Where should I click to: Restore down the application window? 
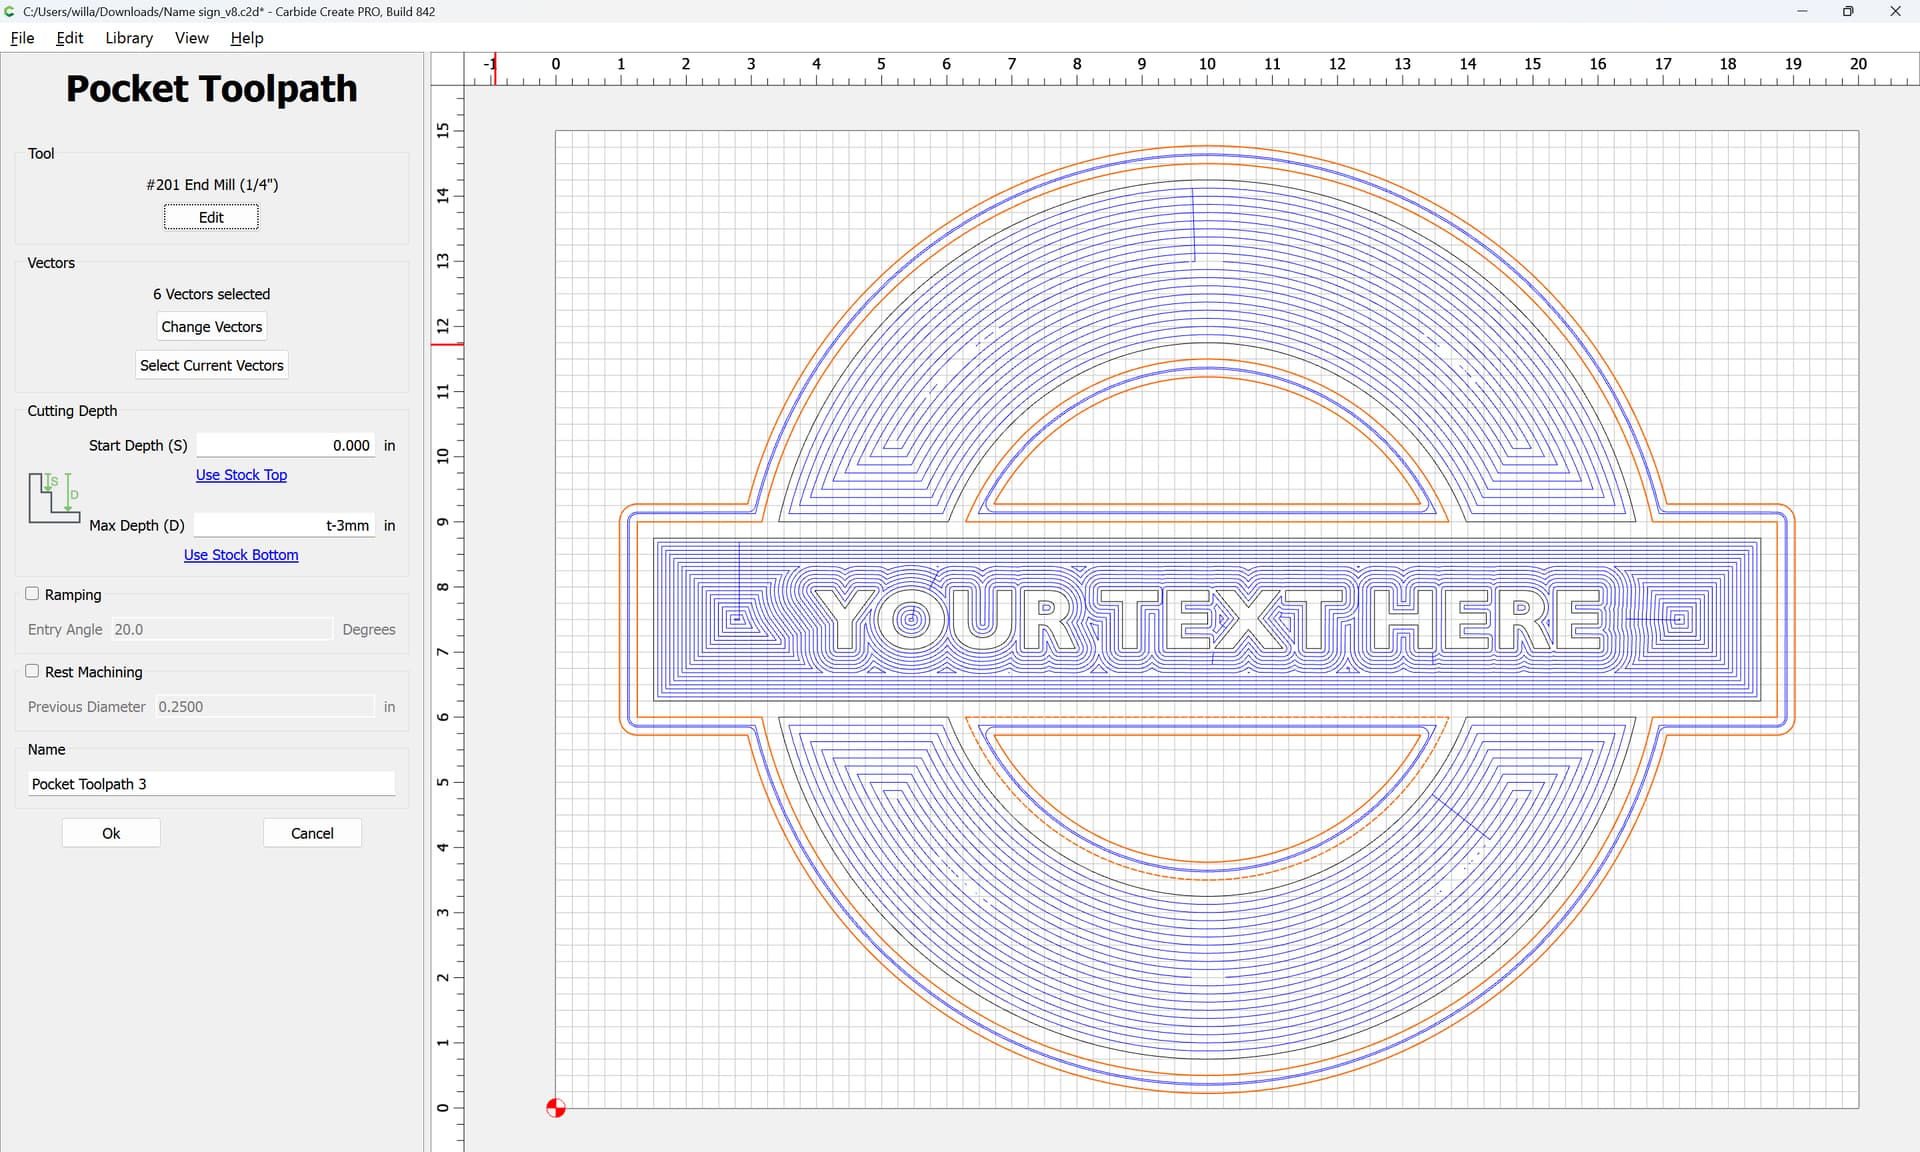pos(1848,12)
